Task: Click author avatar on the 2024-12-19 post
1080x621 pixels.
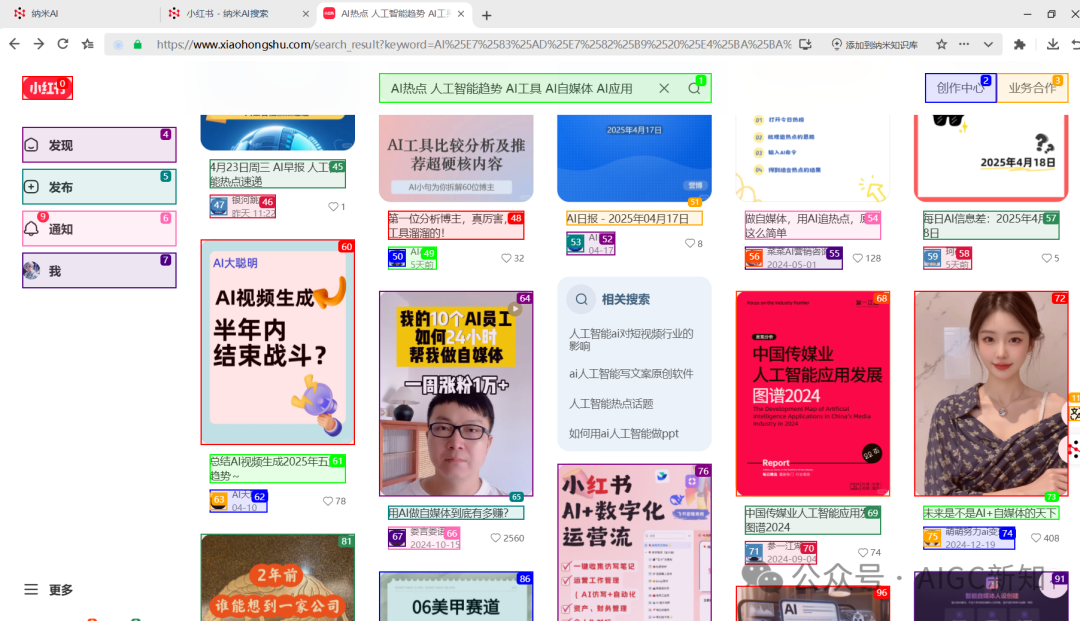Action: point(932,537)
